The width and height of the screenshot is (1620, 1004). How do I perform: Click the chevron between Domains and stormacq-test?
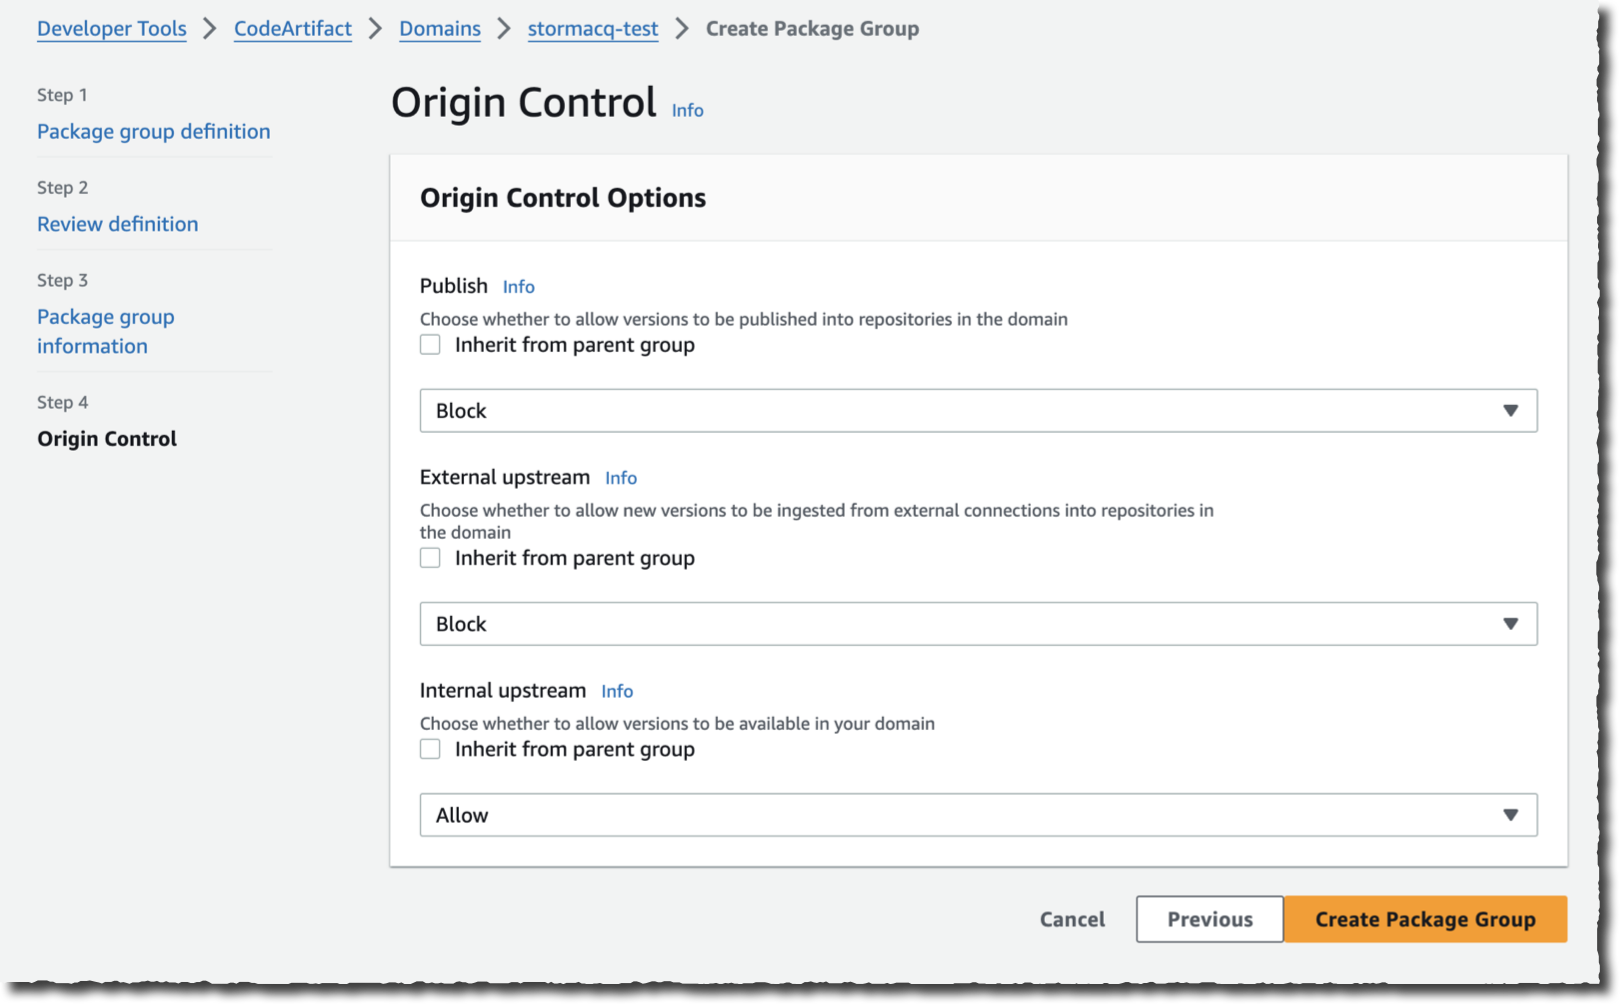(x=503, y=29)
